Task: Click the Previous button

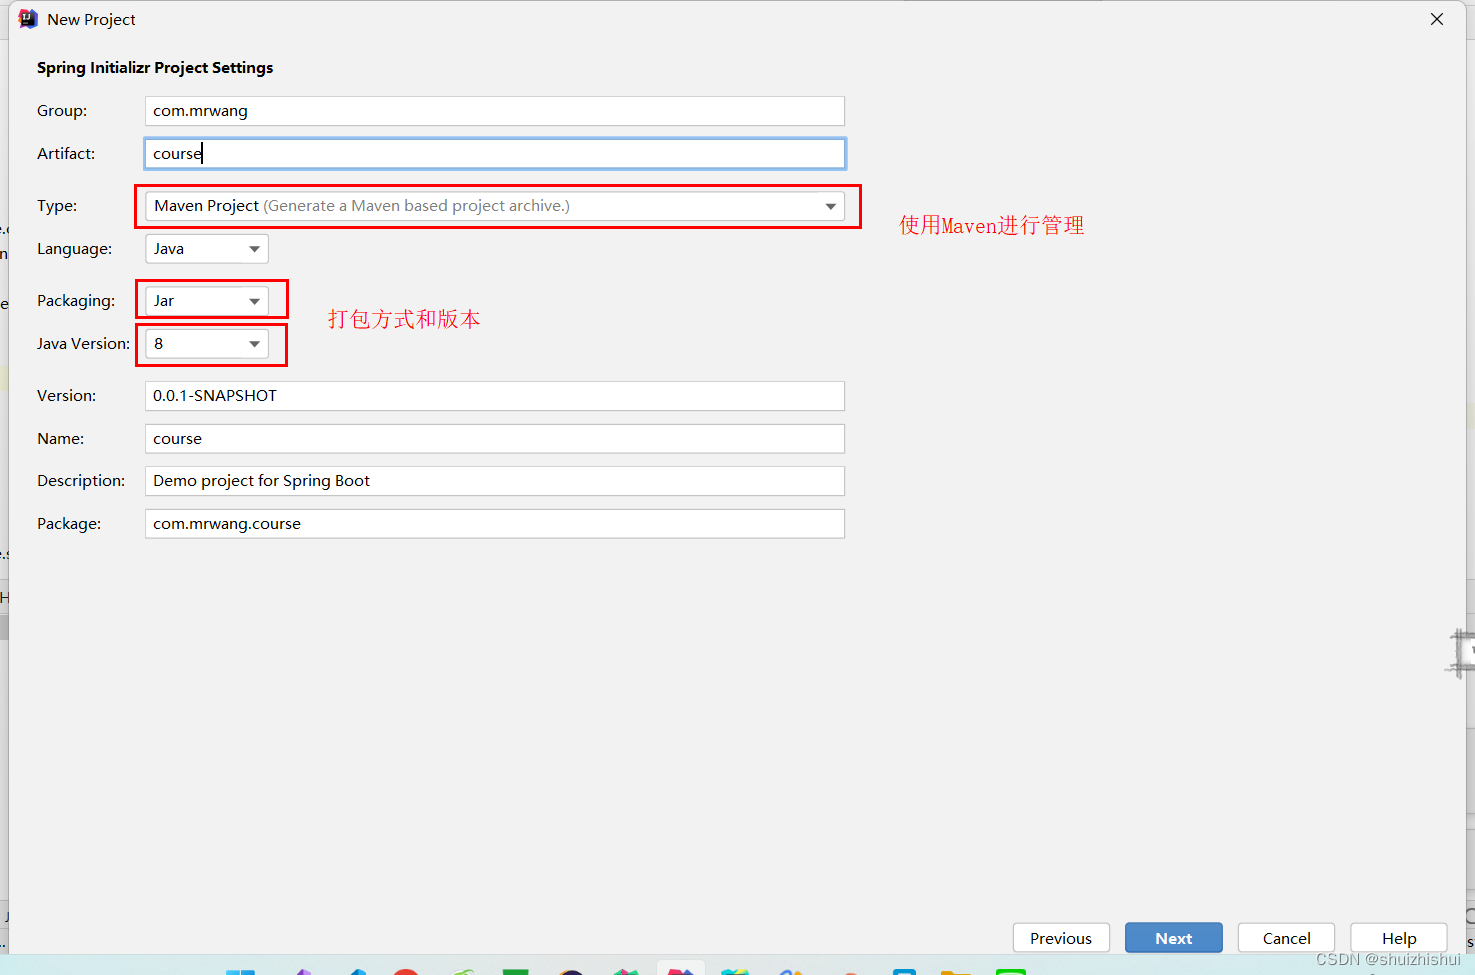Action: pyautogui.click(x=1061, y=937)
